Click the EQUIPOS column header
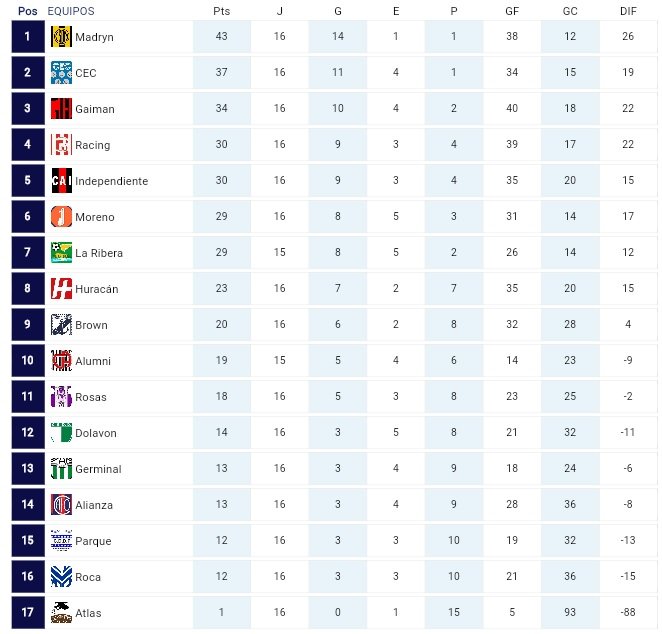 pyautogui.click(x=71, y=11)
